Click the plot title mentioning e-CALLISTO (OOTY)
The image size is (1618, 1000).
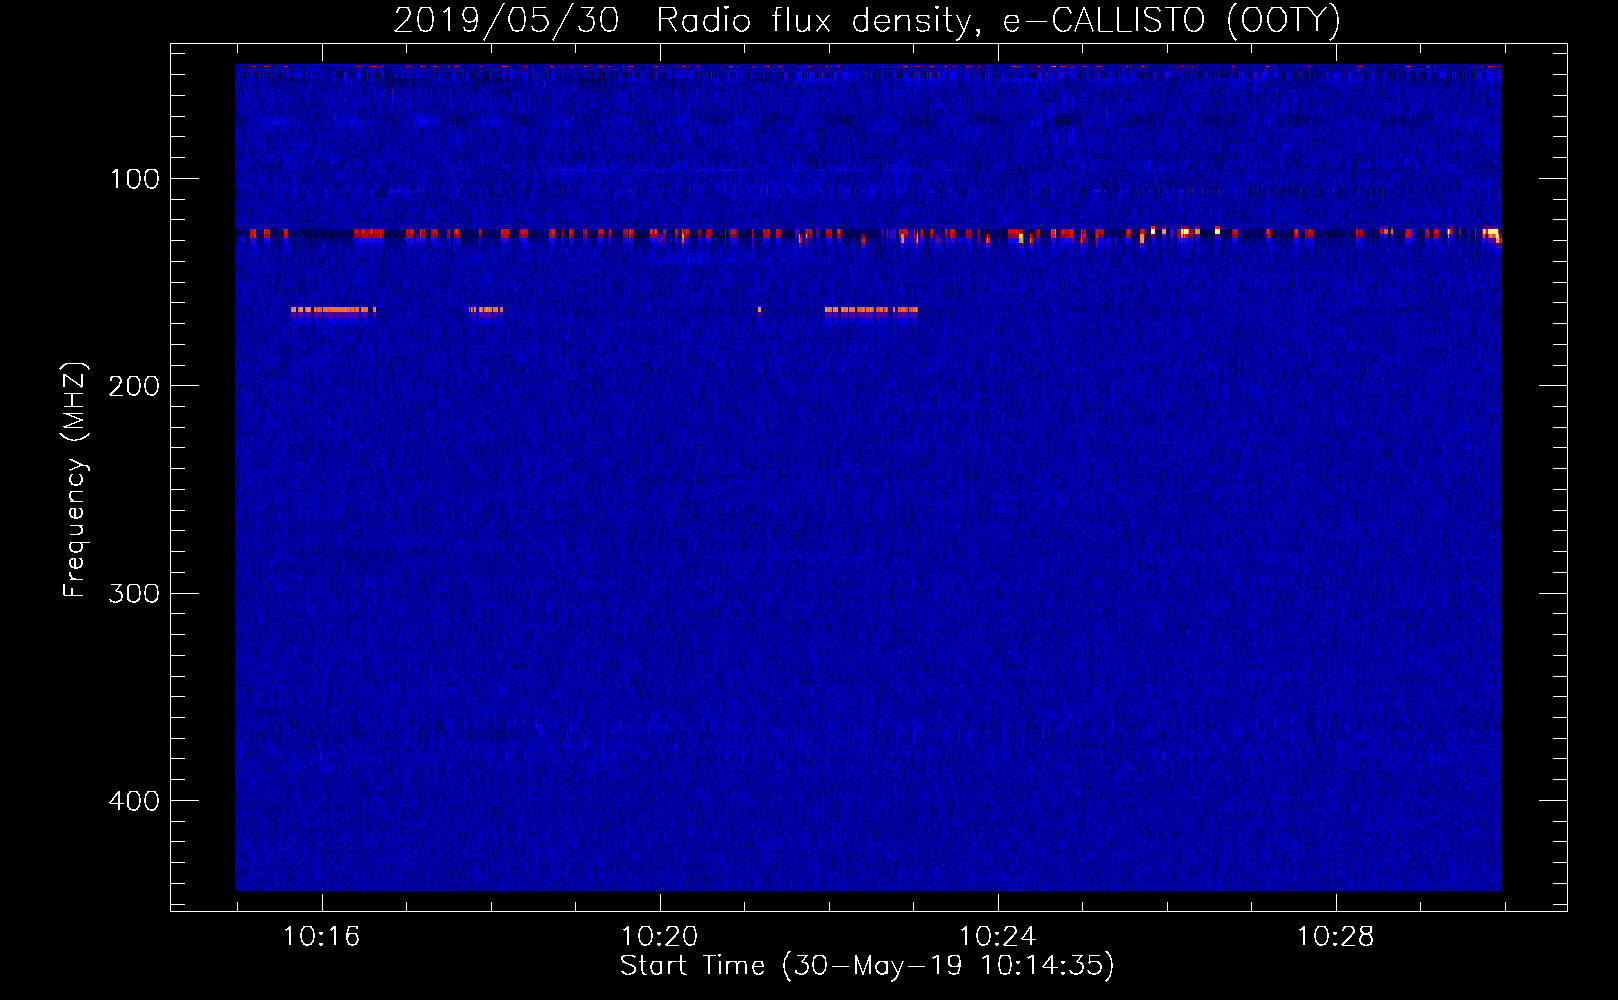click(x=867, y=21)
